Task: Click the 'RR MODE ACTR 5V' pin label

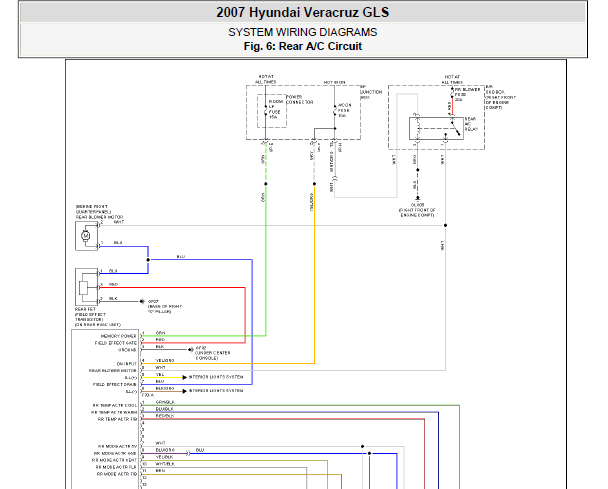Action: point(117,446)
